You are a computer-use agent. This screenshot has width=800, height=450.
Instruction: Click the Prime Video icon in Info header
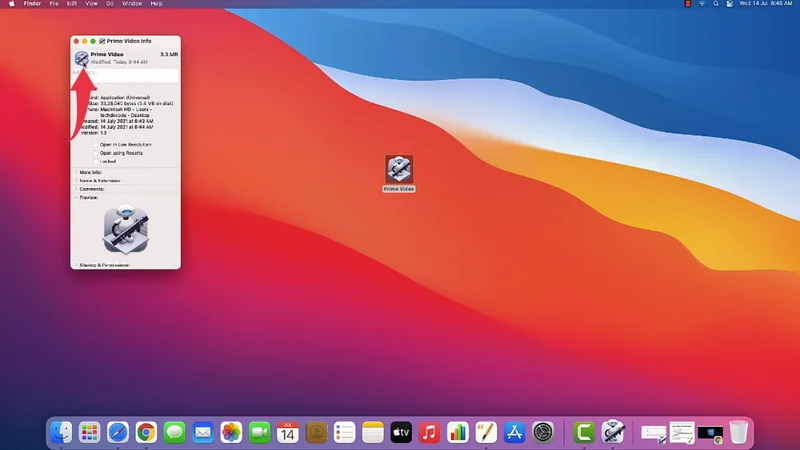point(80,58)
